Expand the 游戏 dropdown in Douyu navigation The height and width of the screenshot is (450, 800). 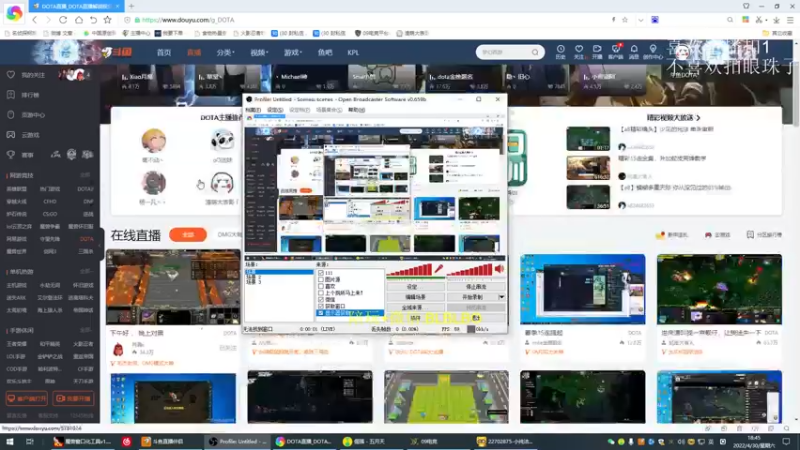point(293,53)
